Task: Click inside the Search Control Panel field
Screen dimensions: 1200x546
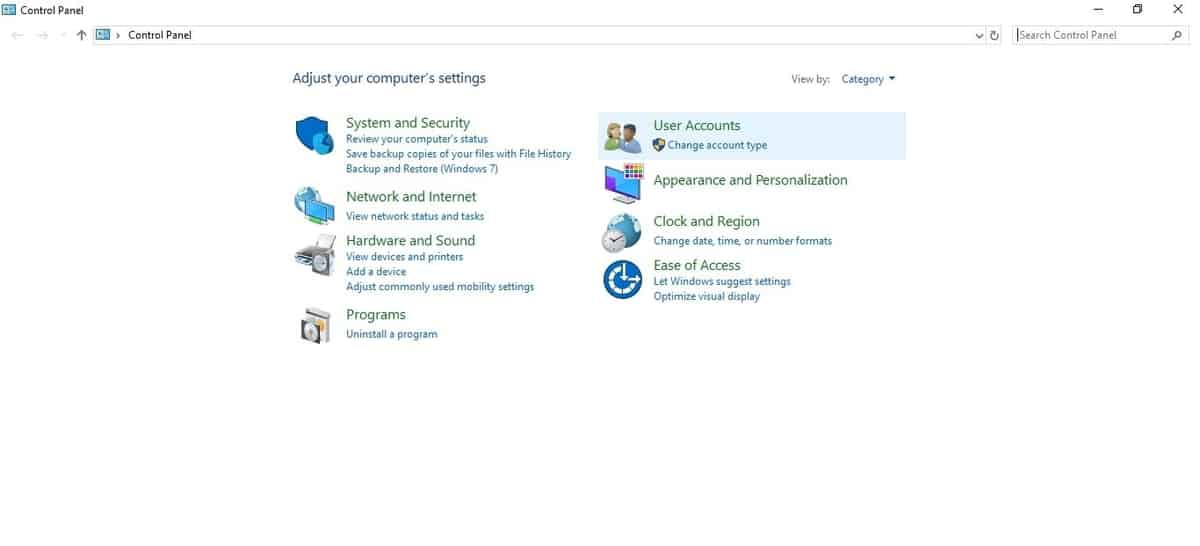Action: (x=1095, y=35)
